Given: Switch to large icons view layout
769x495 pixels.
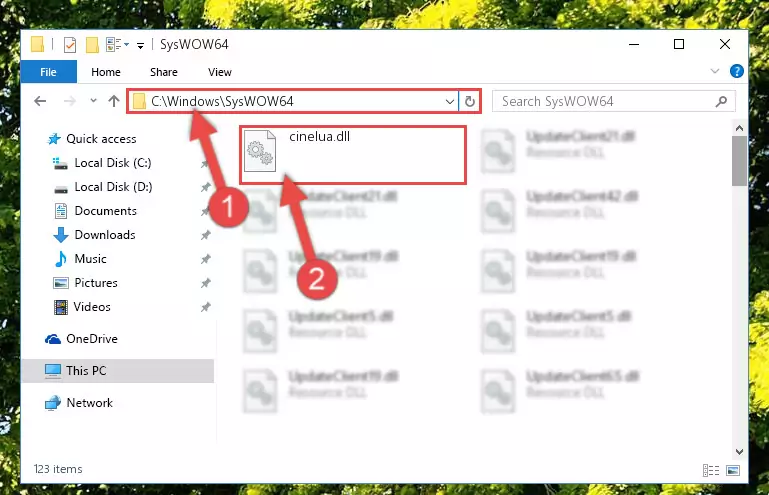Looking at the screenshot, I should pyautogui.click(x=733, y=471).
